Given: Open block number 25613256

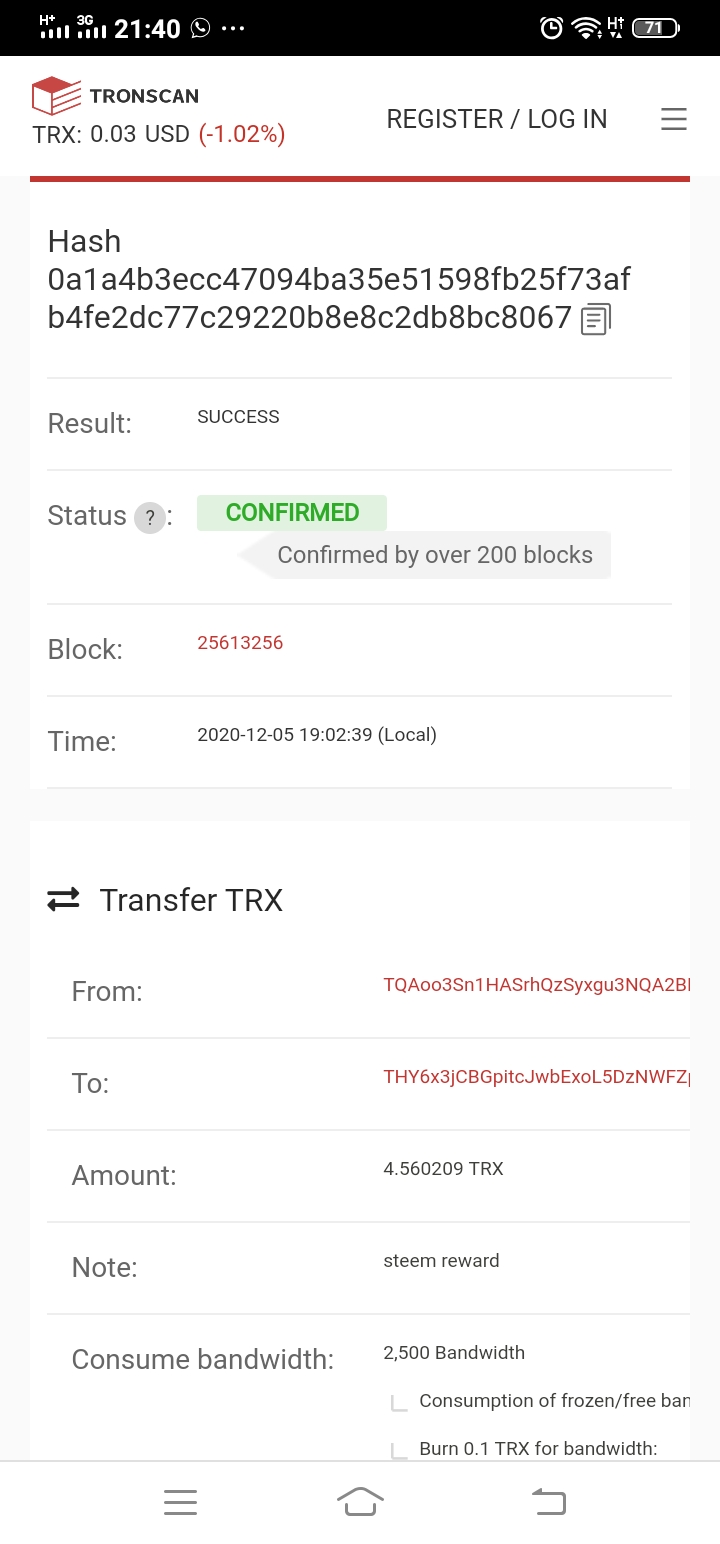Looking at the screenshot, I should 240,643.
